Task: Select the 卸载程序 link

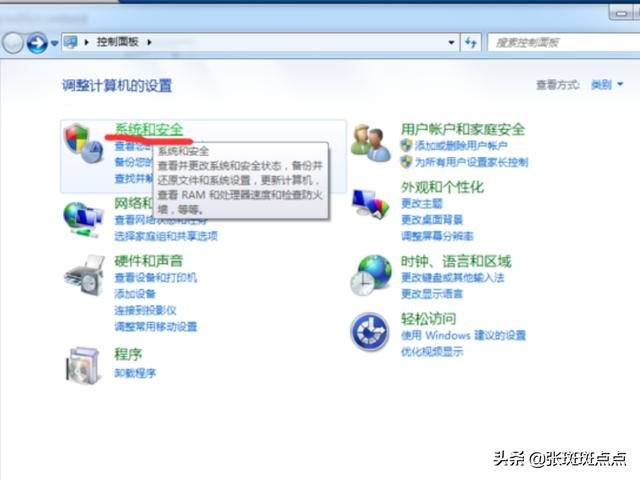Action: 135,373
